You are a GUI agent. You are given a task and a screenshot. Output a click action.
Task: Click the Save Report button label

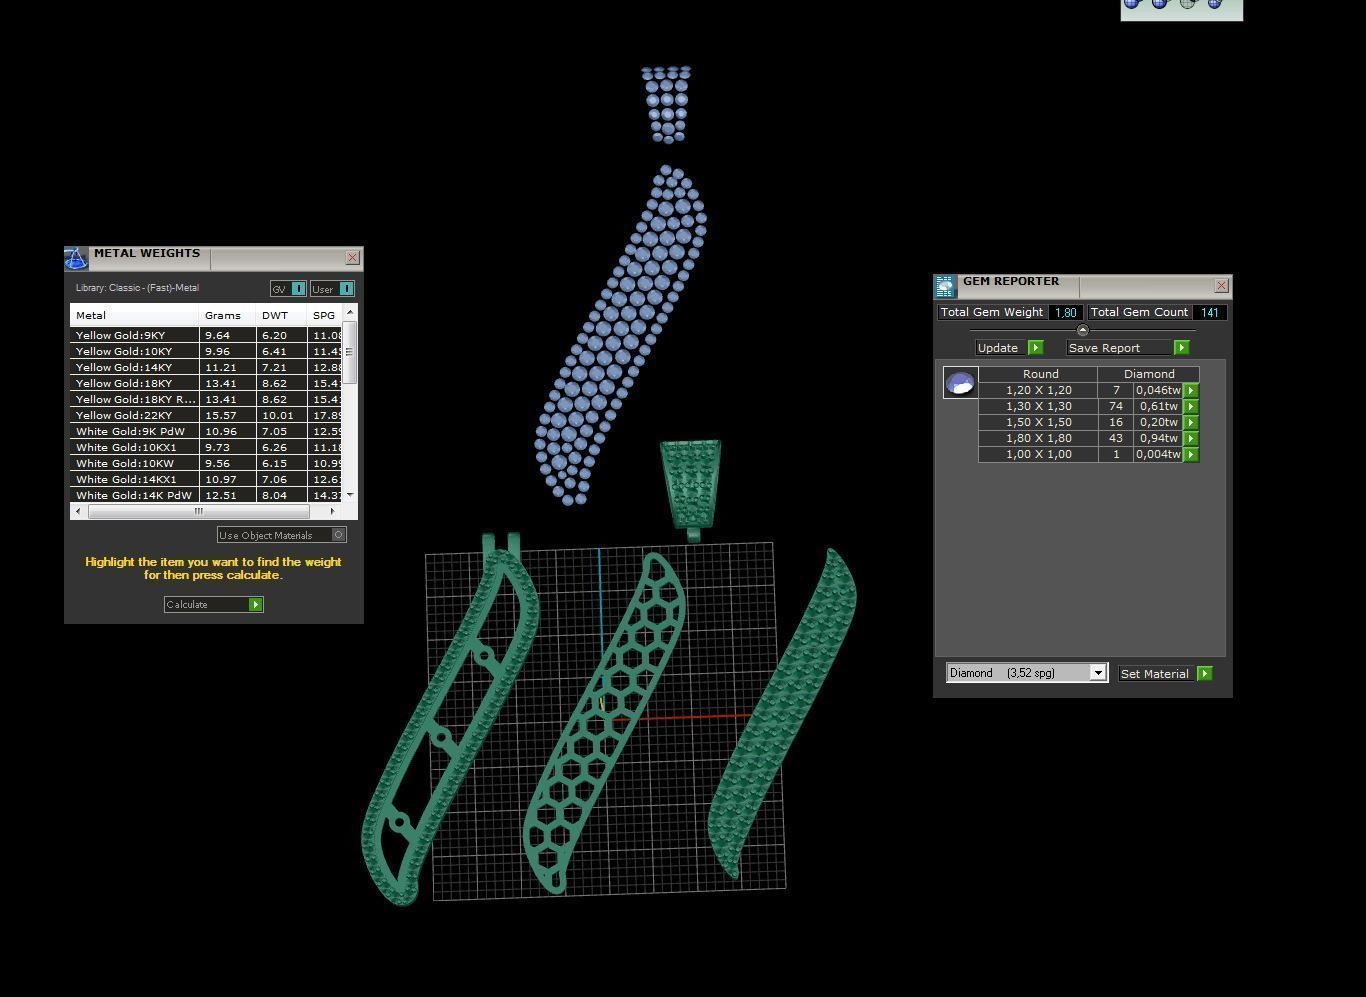[1104, 348]
